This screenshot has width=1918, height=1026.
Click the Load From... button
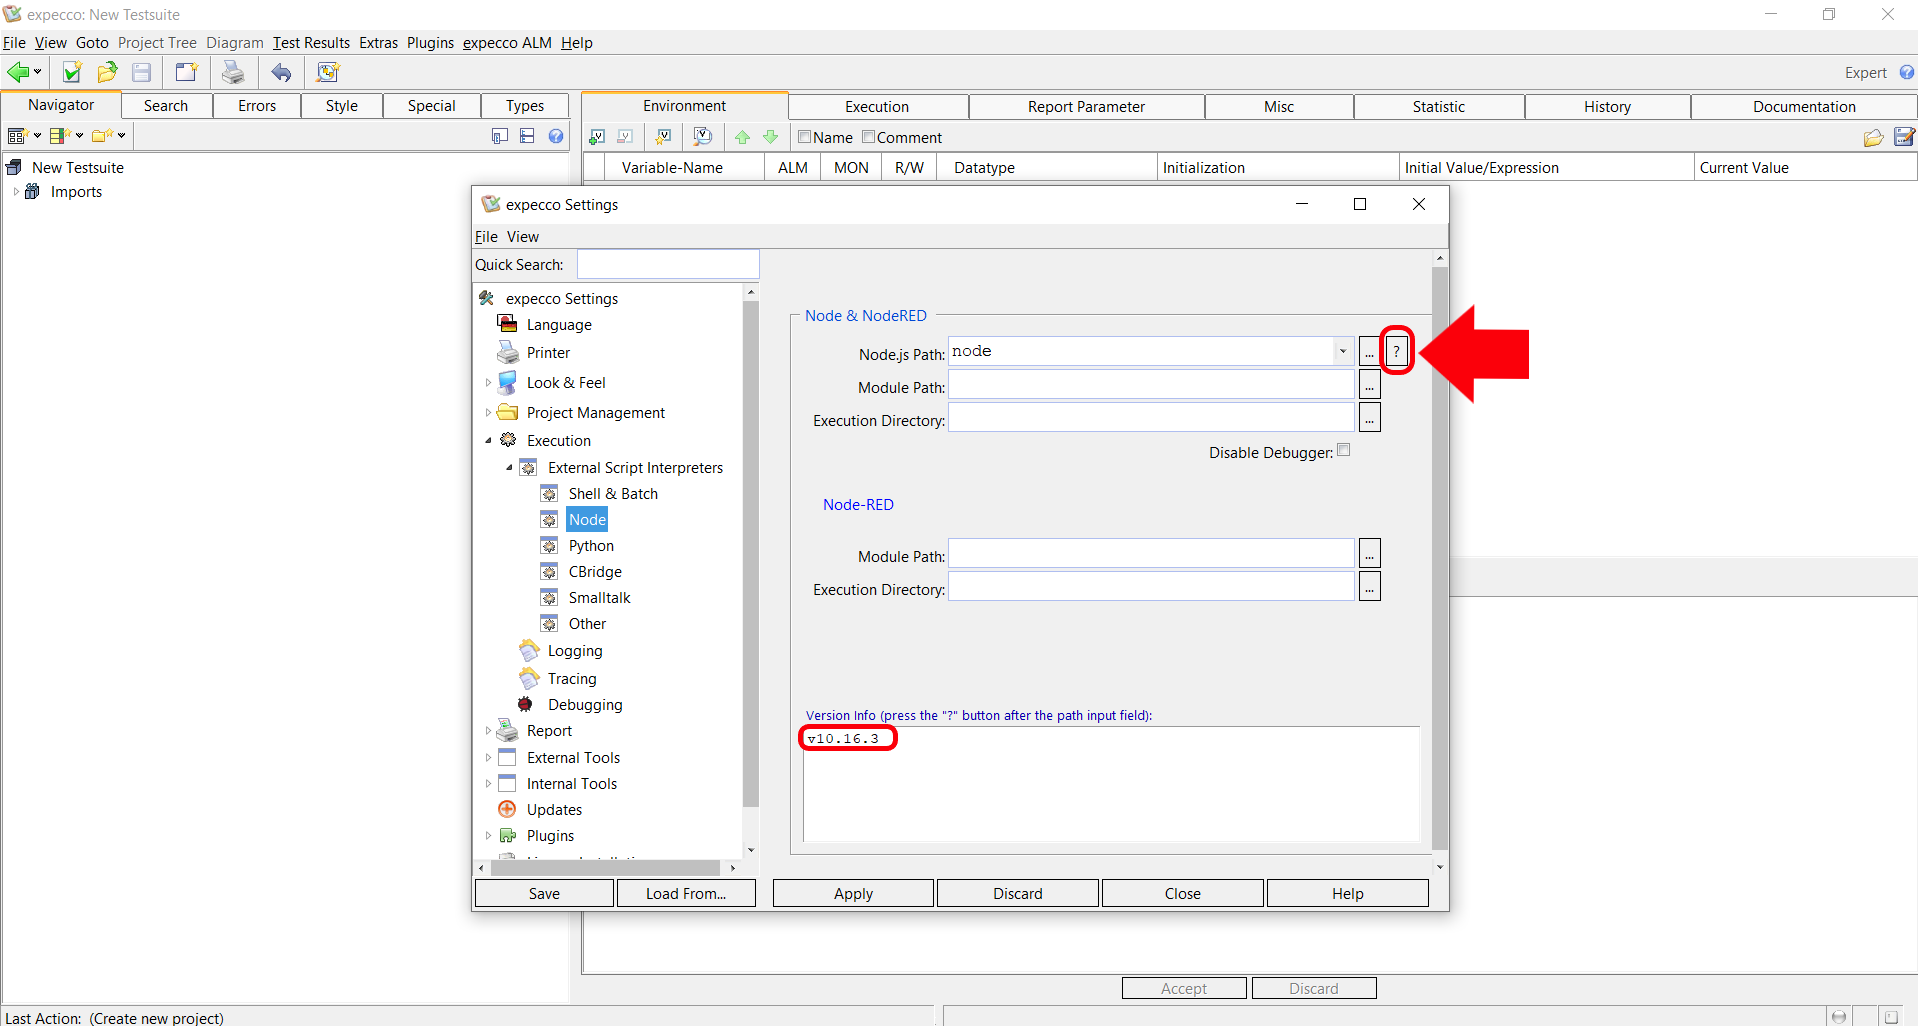click(686, 893)
